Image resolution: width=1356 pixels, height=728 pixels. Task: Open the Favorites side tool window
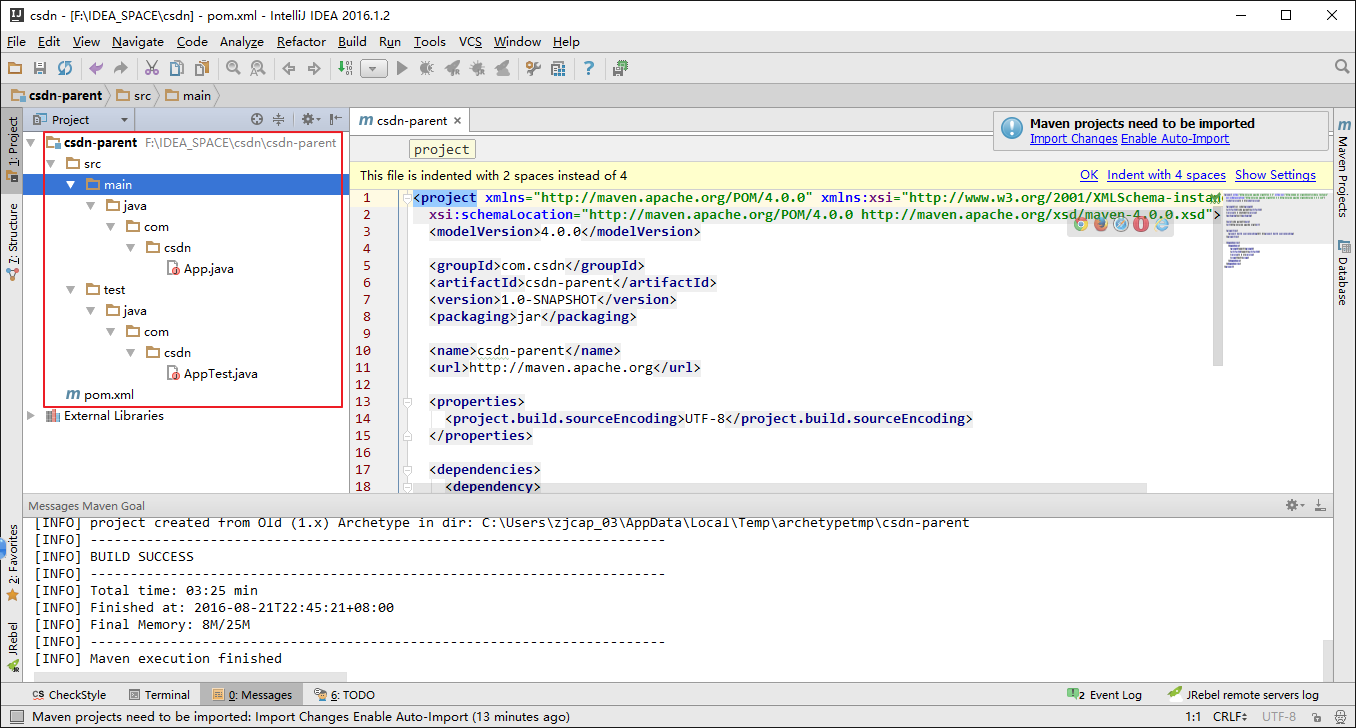tap(12, 562)
